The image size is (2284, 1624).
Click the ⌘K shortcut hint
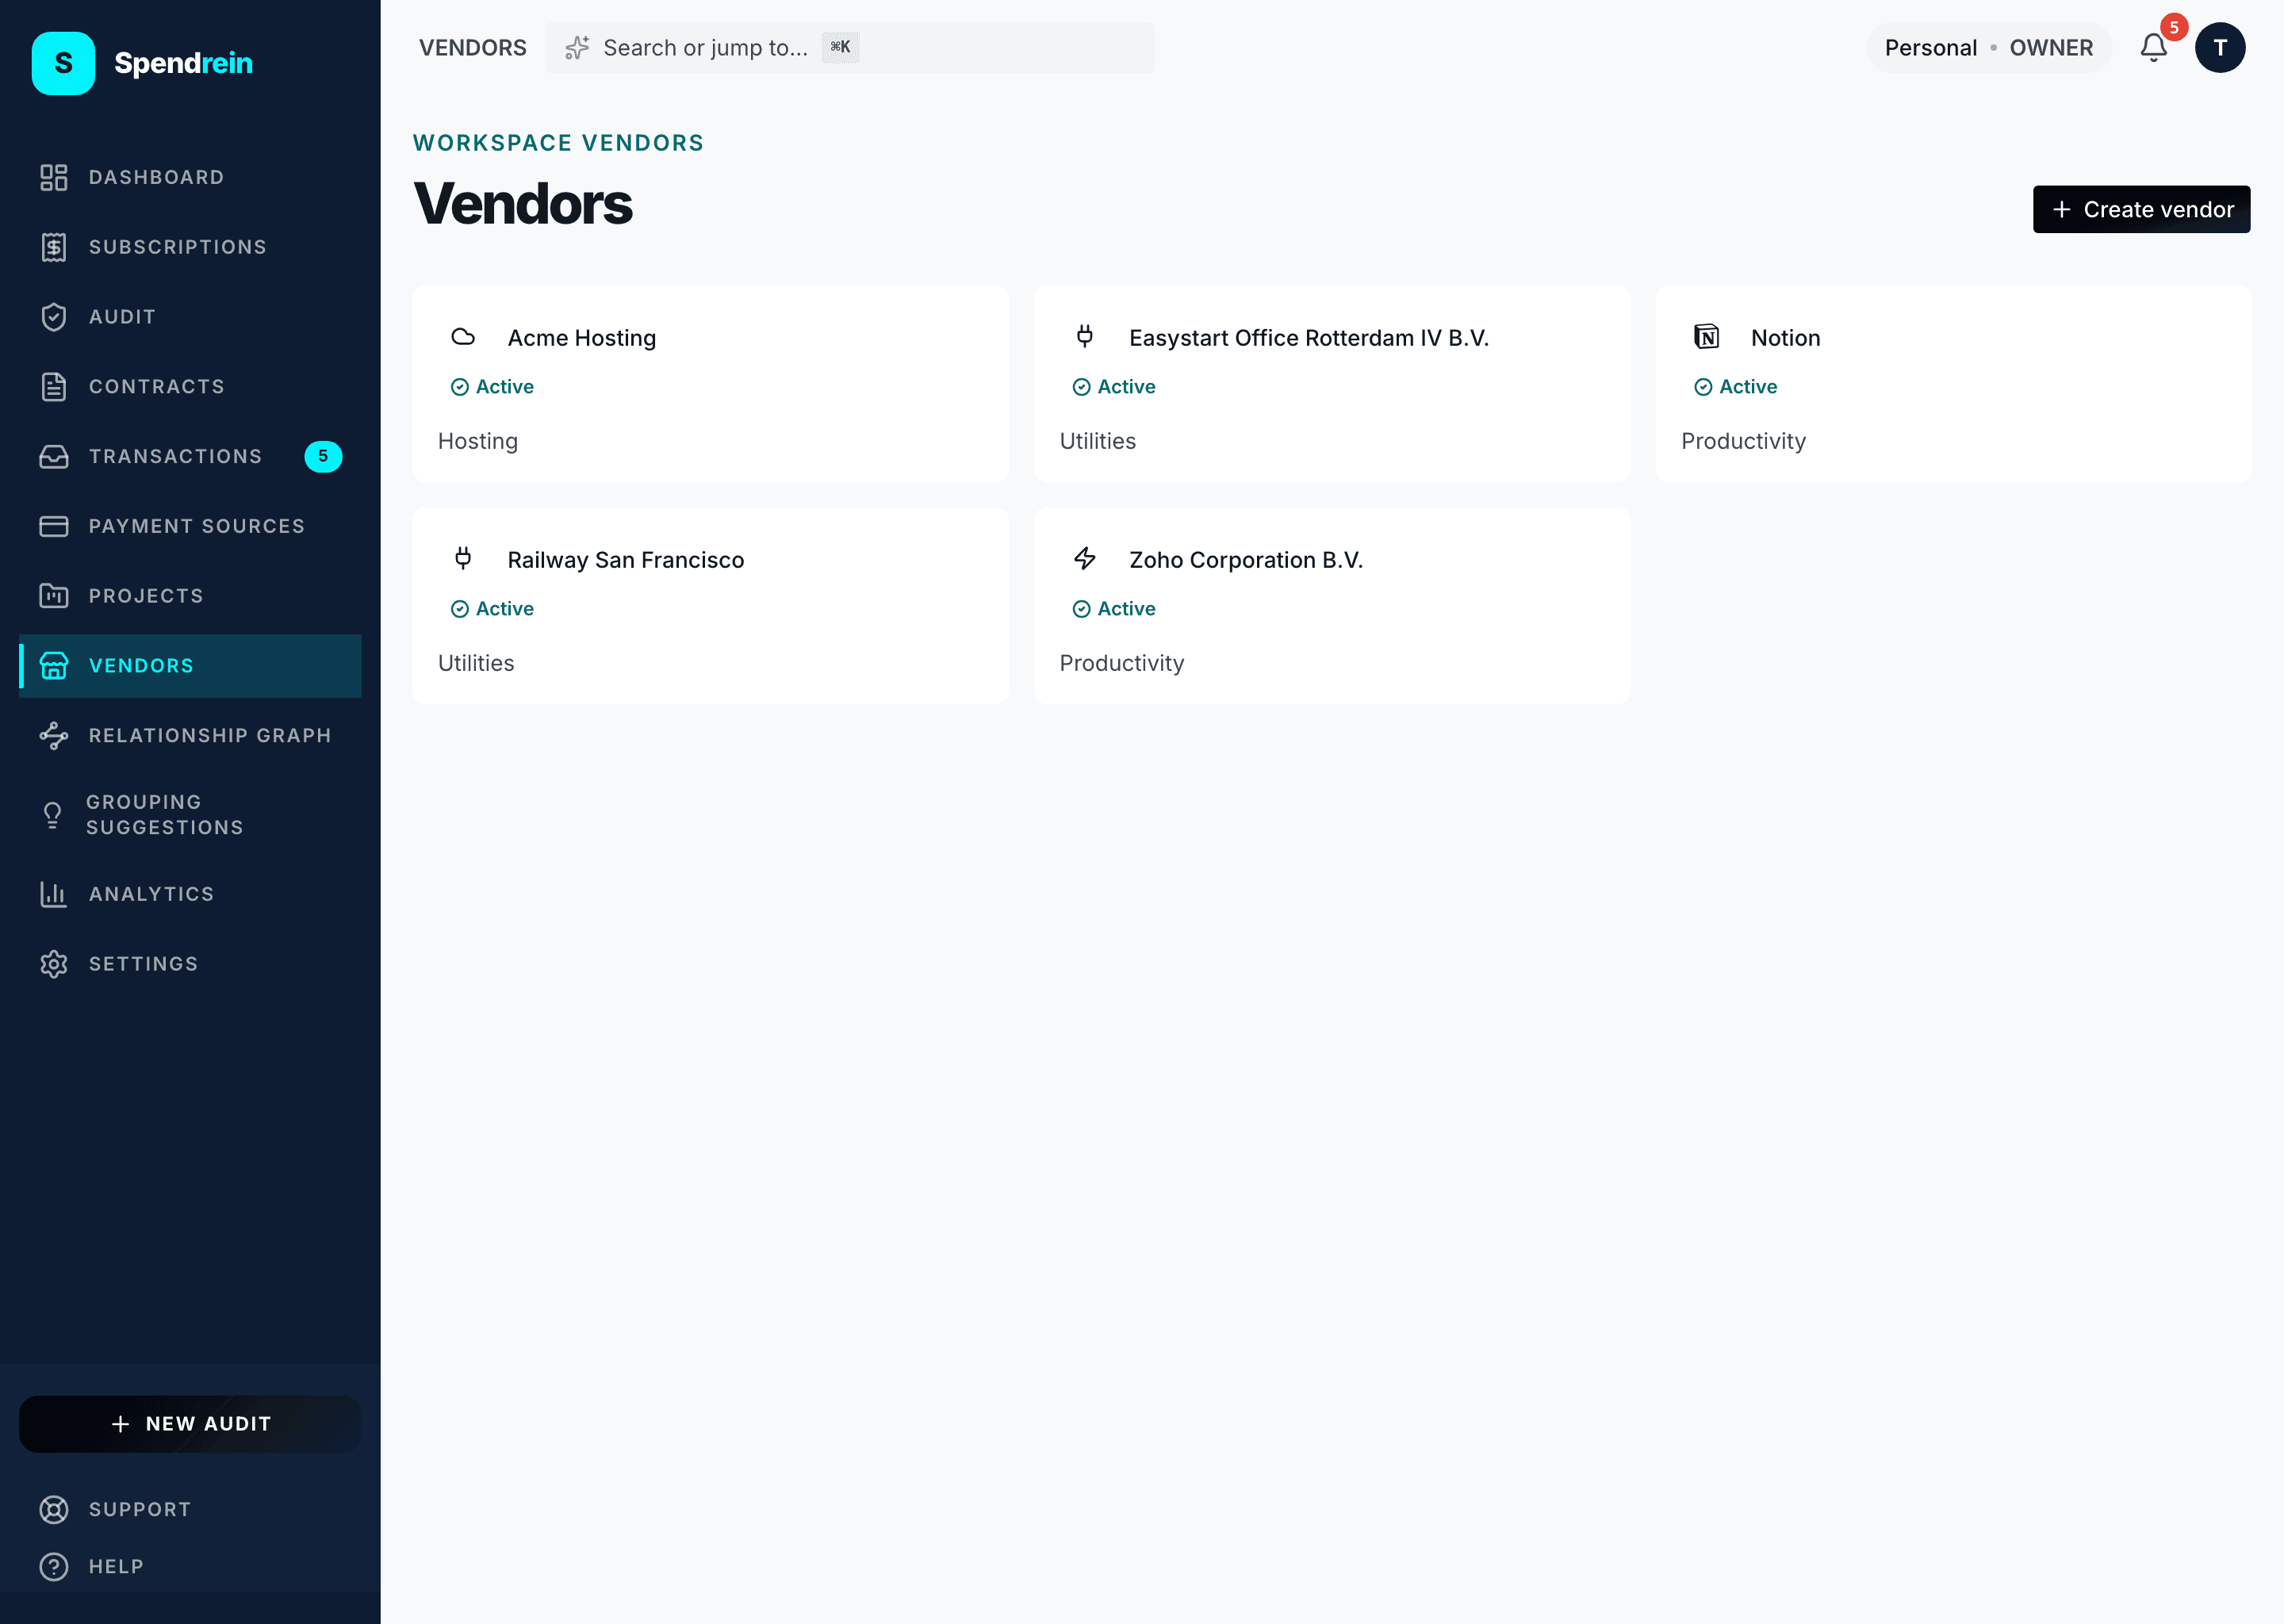[840, 47]
